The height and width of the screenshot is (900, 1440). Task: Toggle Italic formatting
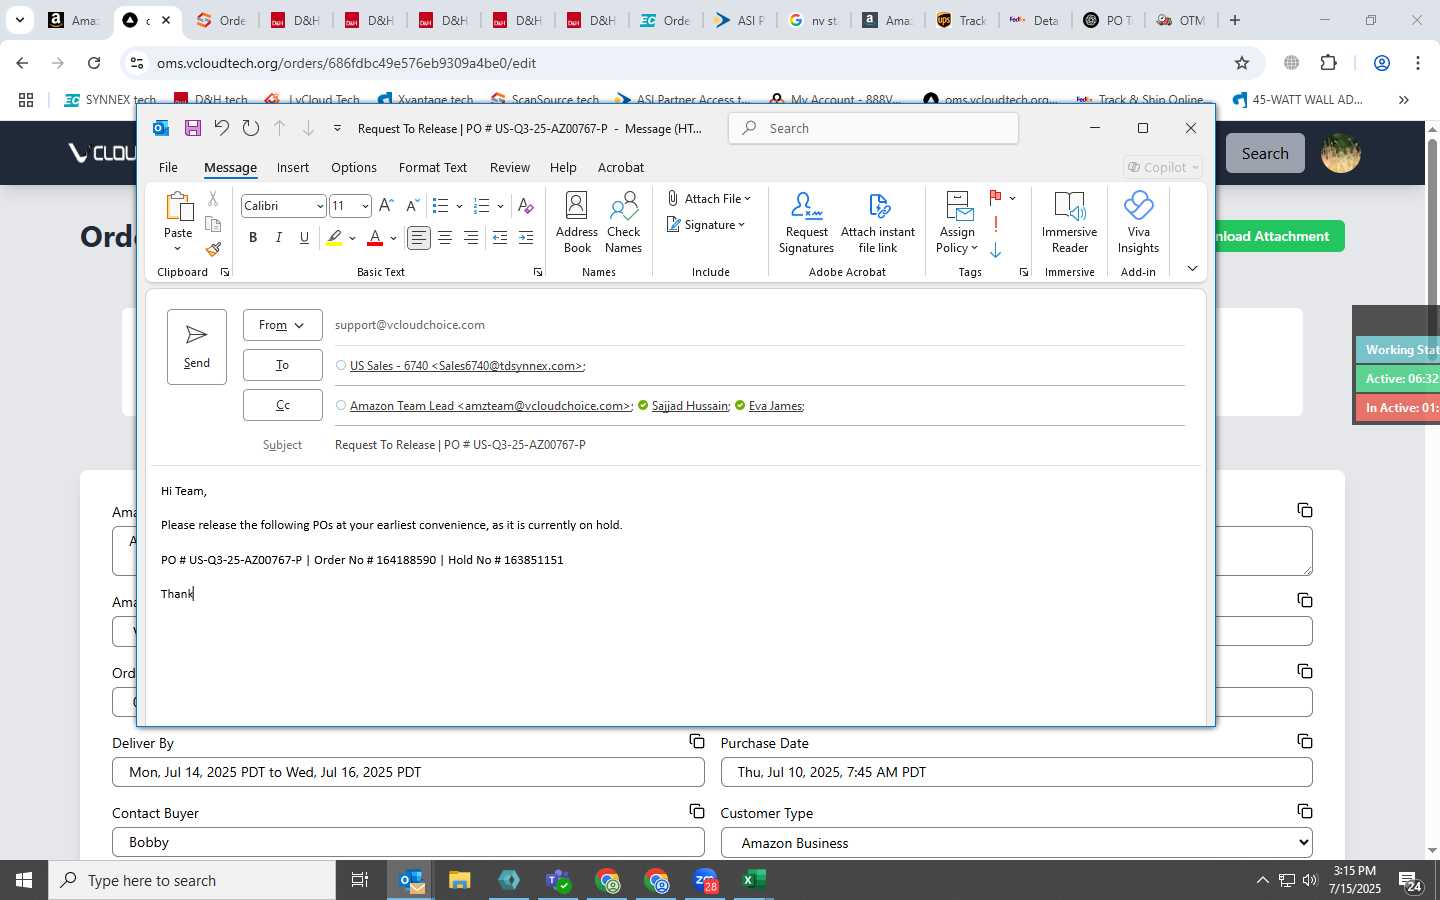tap(279, 237)
